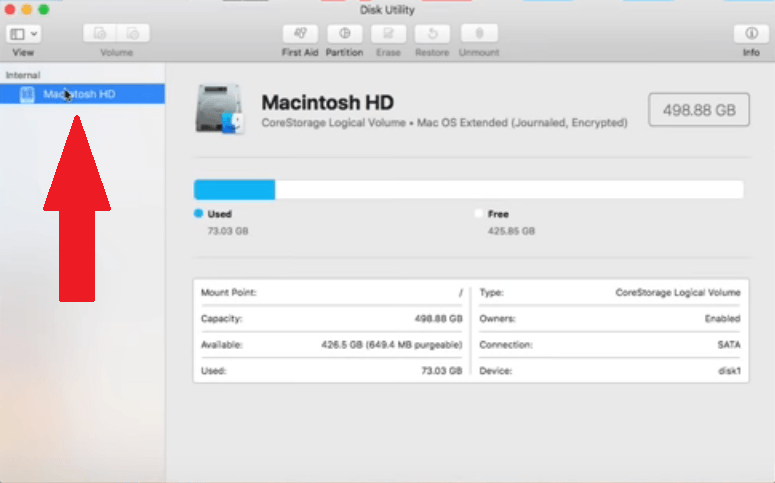Click the CoreStorage Logical Volume type value

pyautogui.click(x=678, y=293)
